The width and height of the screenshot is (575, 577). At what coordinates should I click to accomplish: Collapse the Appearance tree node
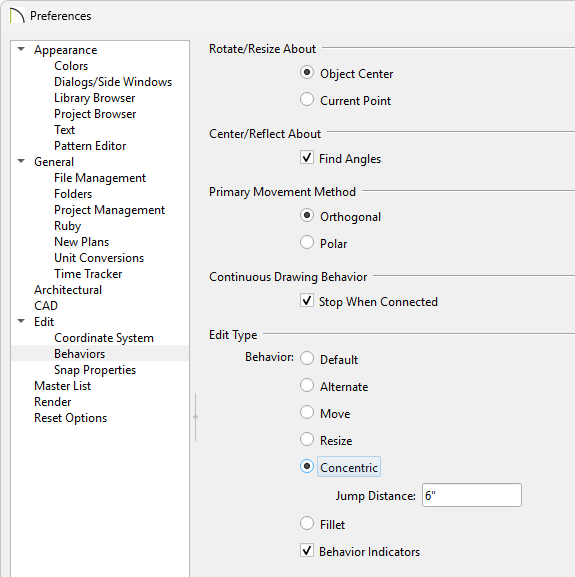click(x=21, y=49)
